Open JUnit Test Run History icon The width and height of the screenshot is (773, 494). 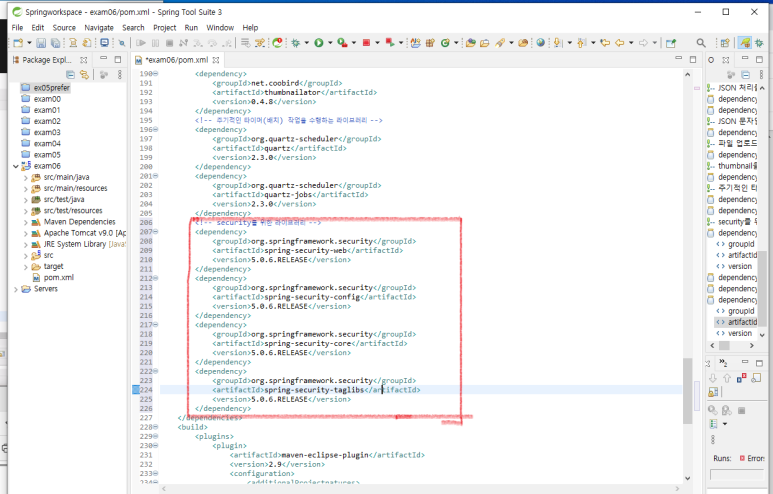[x=713, y=424]
